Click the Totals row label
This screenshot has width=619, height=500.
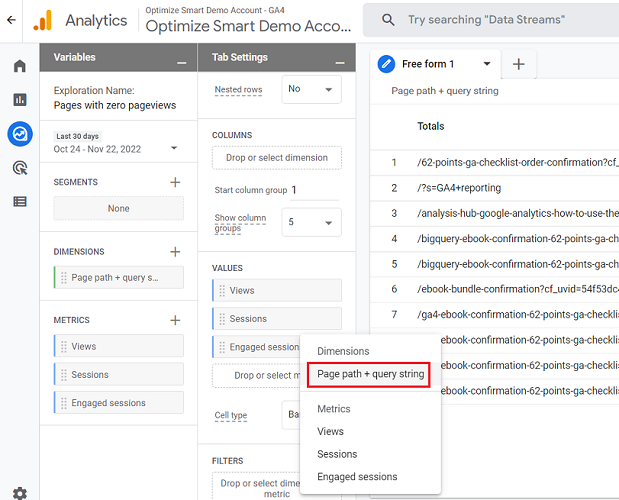pyautogui.click(x=431, y=126)
